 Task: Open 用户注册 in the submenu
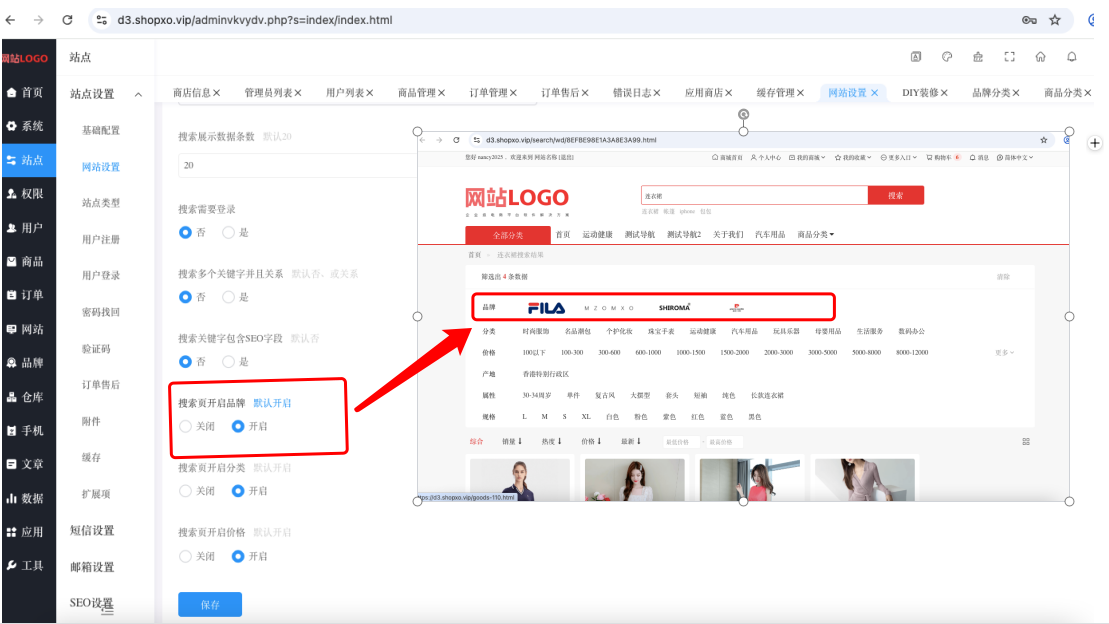[x=101, y=240]
